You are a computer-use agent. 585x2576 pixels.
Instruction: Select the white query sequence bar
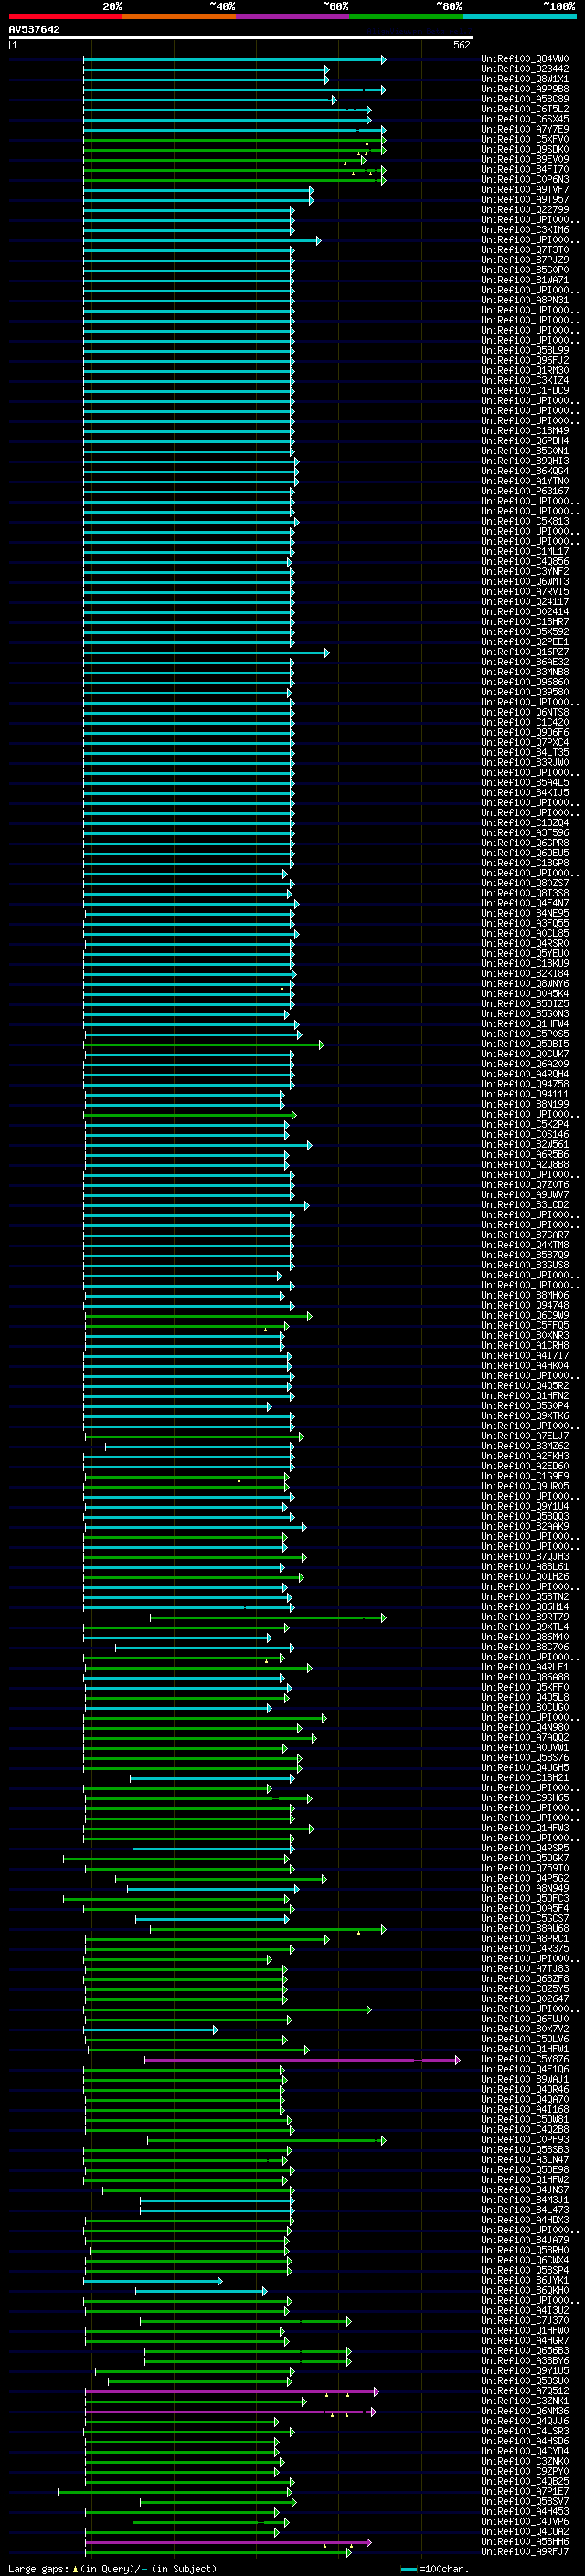tap(241, 38)
